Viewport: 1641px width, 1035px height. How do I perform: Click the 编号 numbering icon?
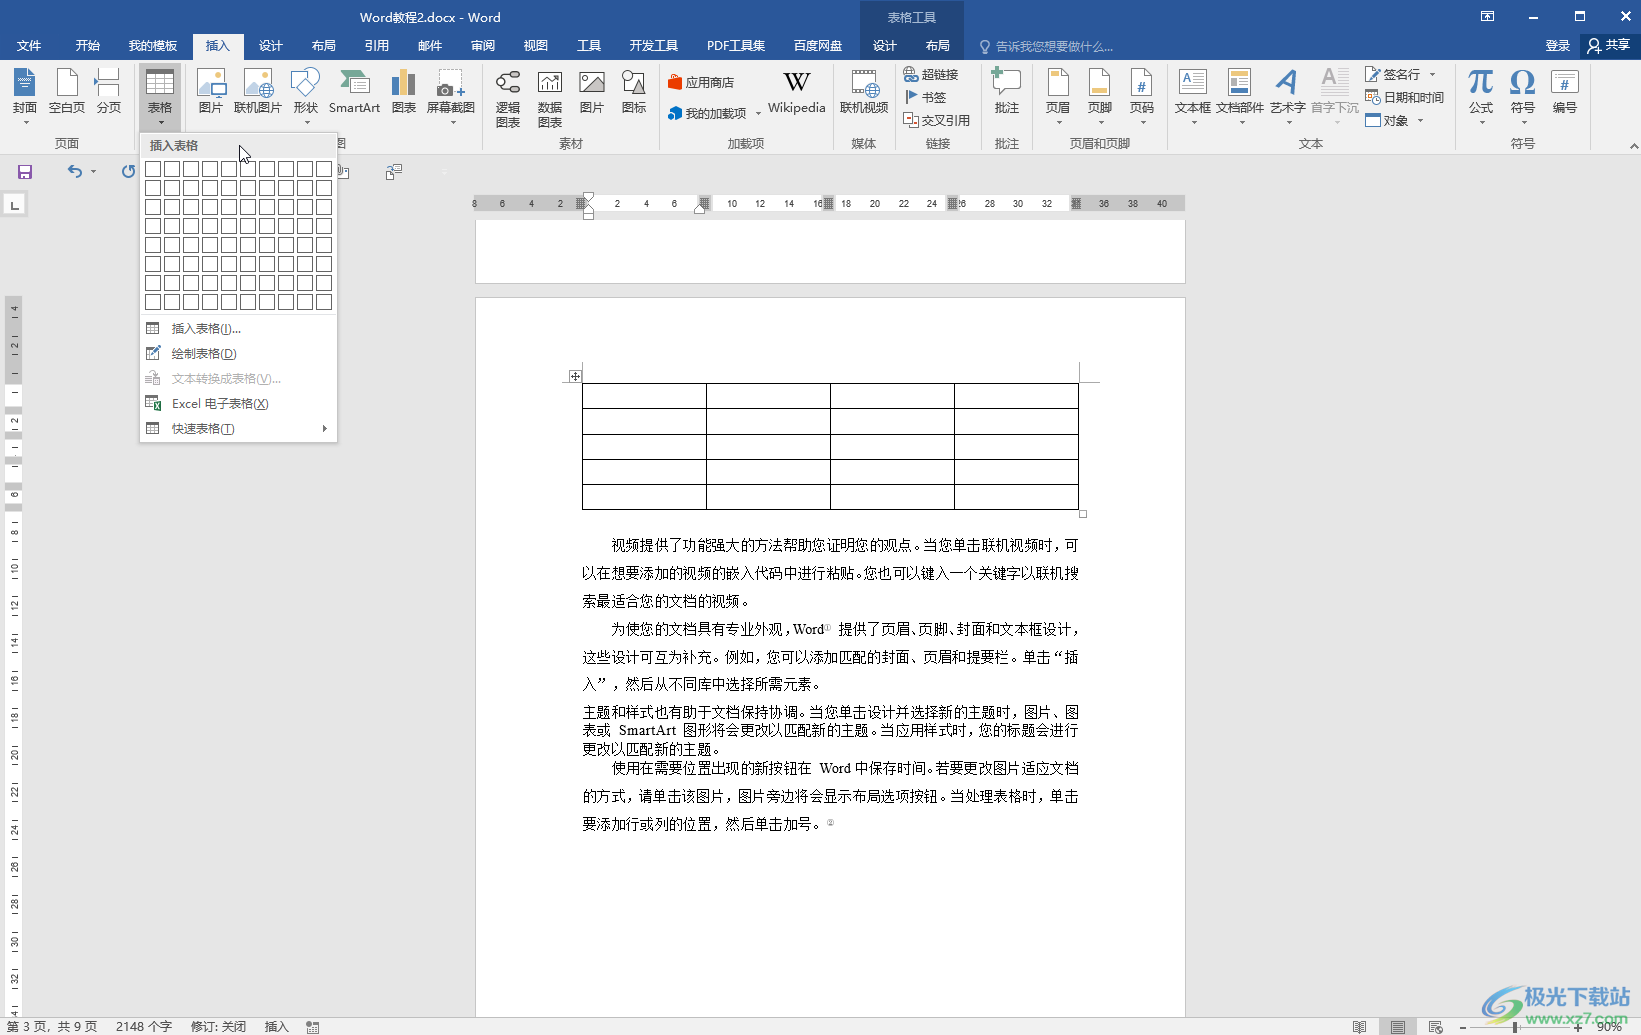click(x=1565, y=92)
